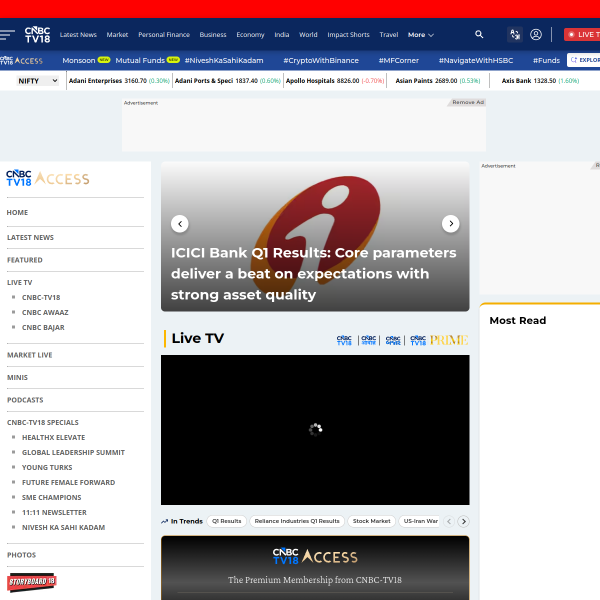
Task: Click Remove Ad on top banner
Action: tap(468, 102)
